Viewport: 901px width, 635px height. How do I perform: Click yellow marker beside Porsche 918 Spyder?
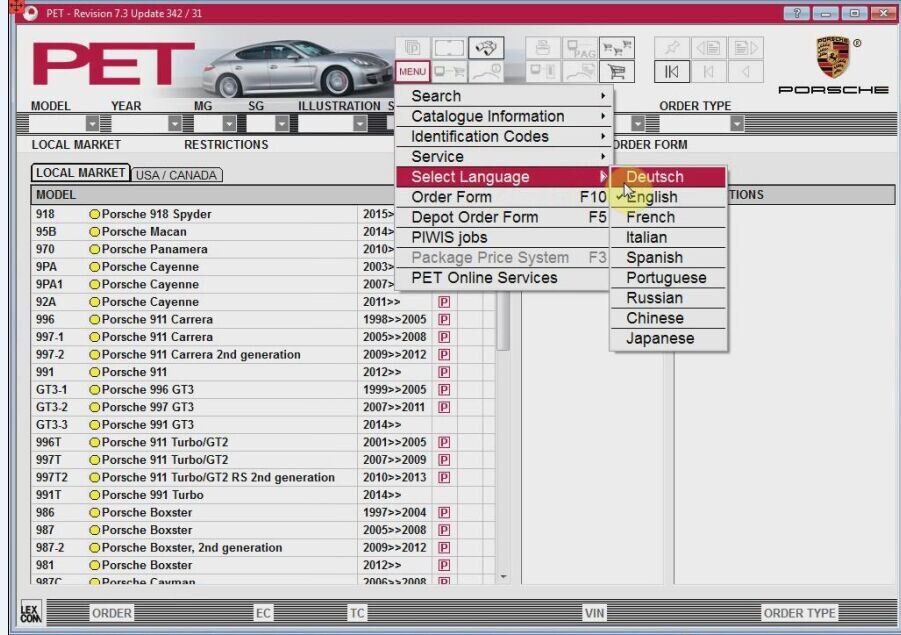[95, 214]
